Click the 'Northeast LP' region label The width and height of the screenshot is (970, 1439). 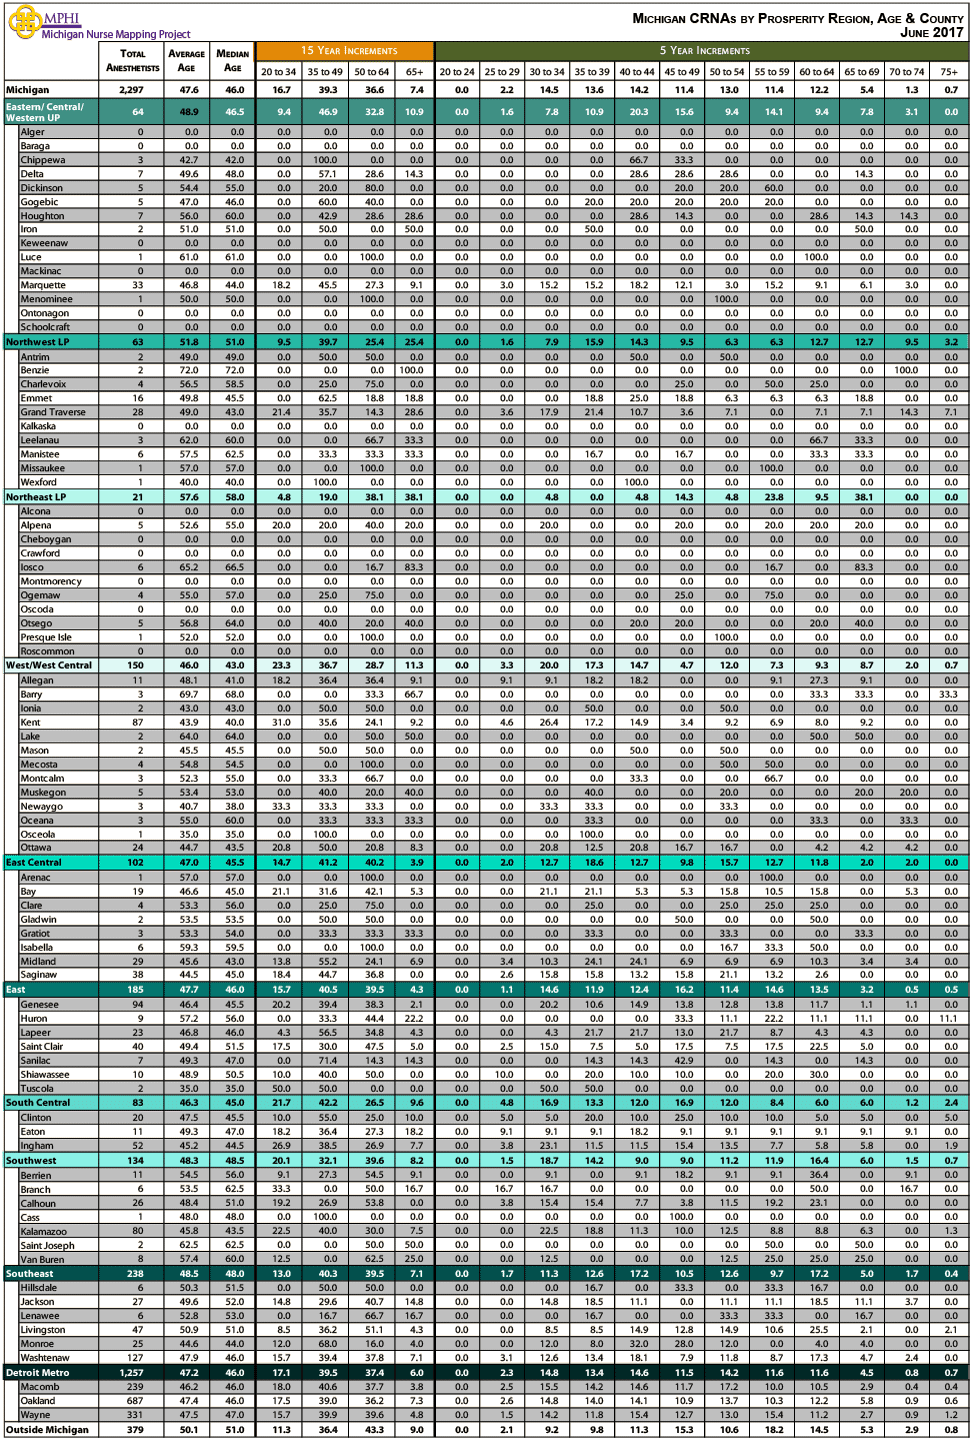36,497
